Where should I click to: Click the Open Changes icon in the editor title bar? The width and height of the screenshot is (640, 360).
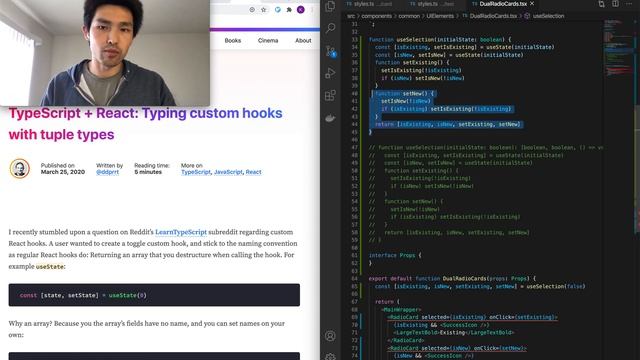tap(601, 4)
